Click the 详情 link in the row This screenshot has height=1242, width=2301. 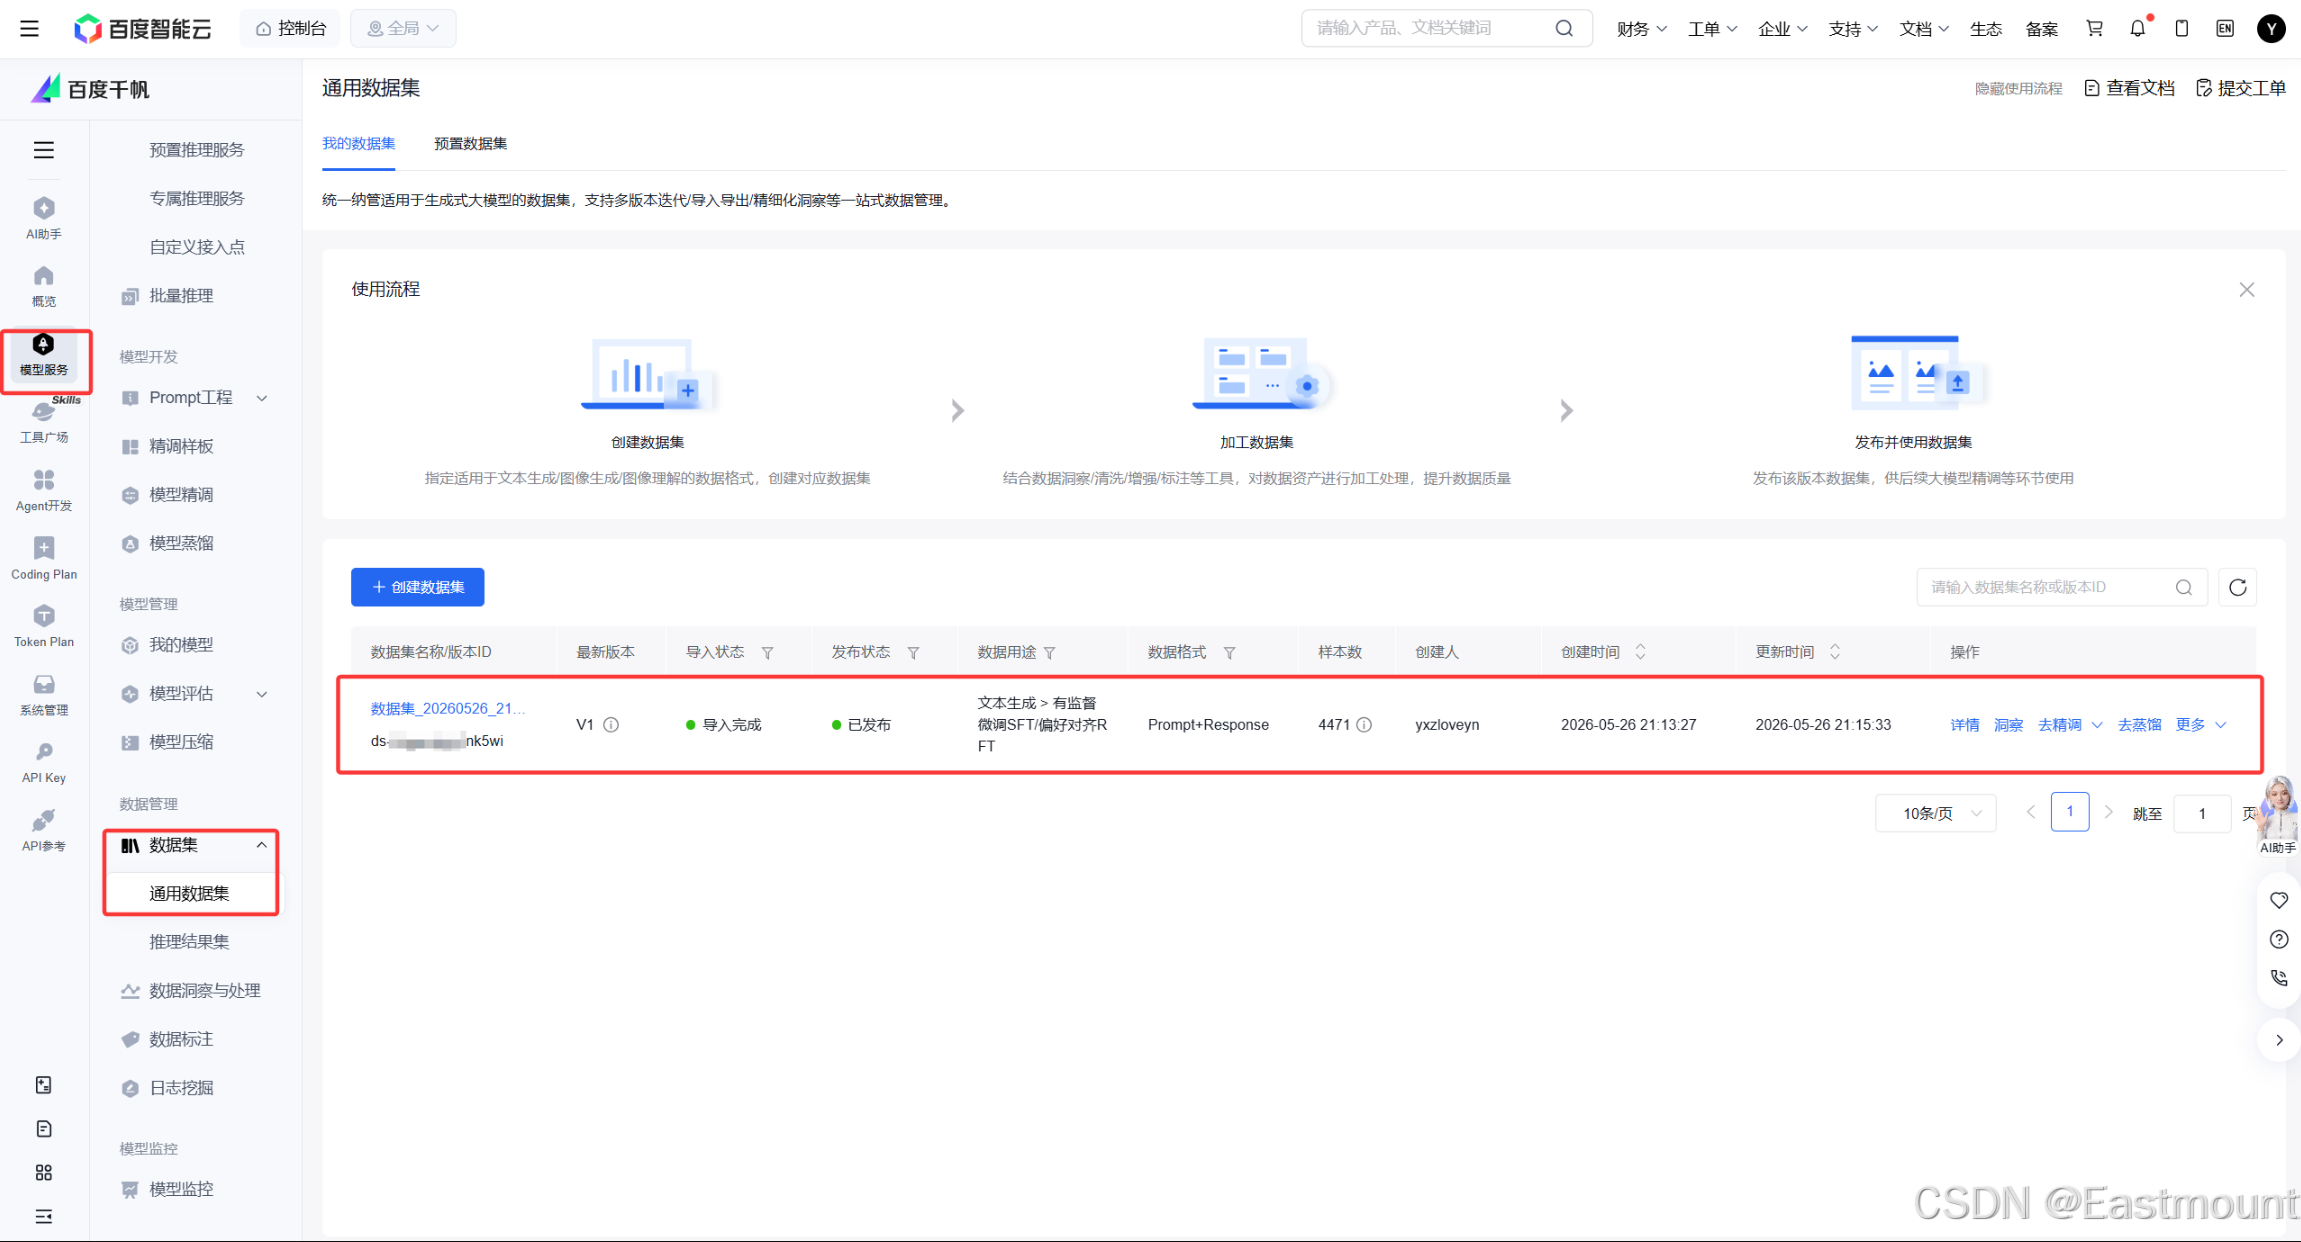[x=1964, y=725]
